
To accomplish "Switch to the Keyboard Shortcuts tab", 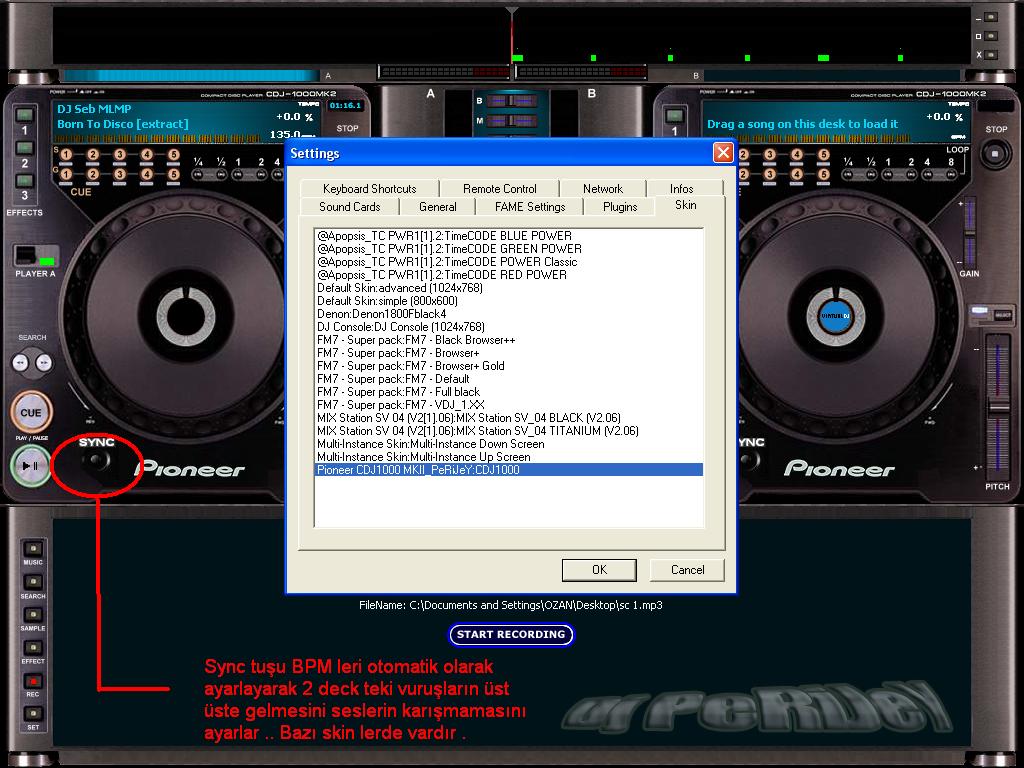I will (x=370, y=189).
